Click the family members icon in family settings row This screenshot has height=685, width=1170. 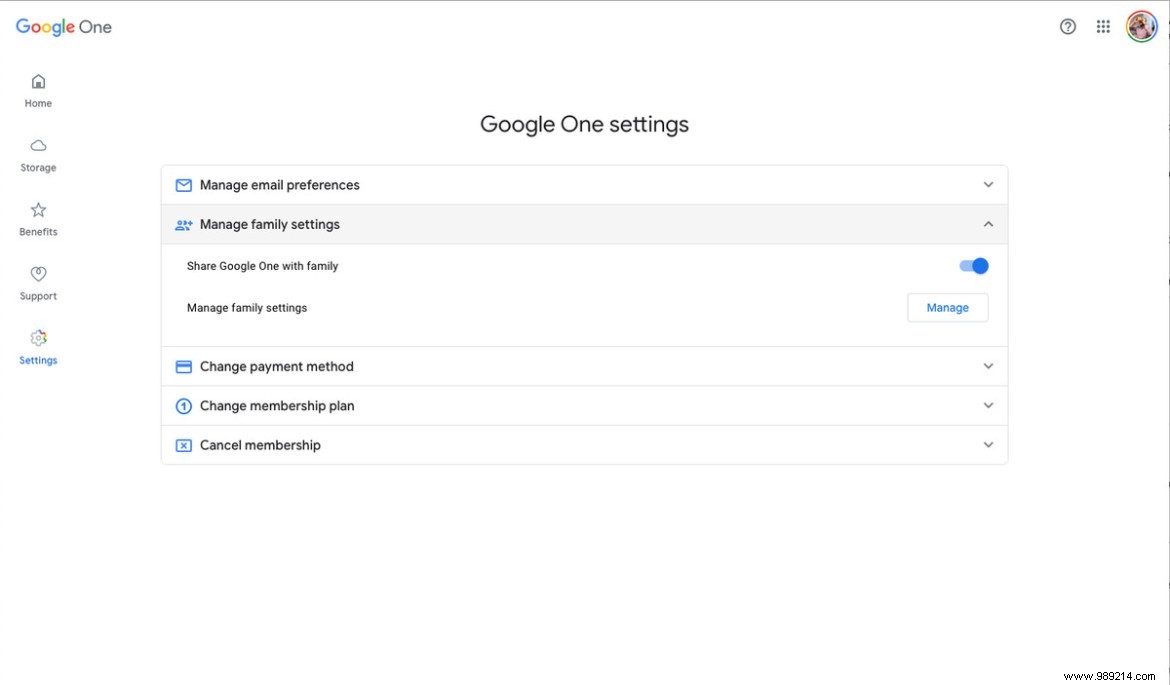click(x=183, y=224)
